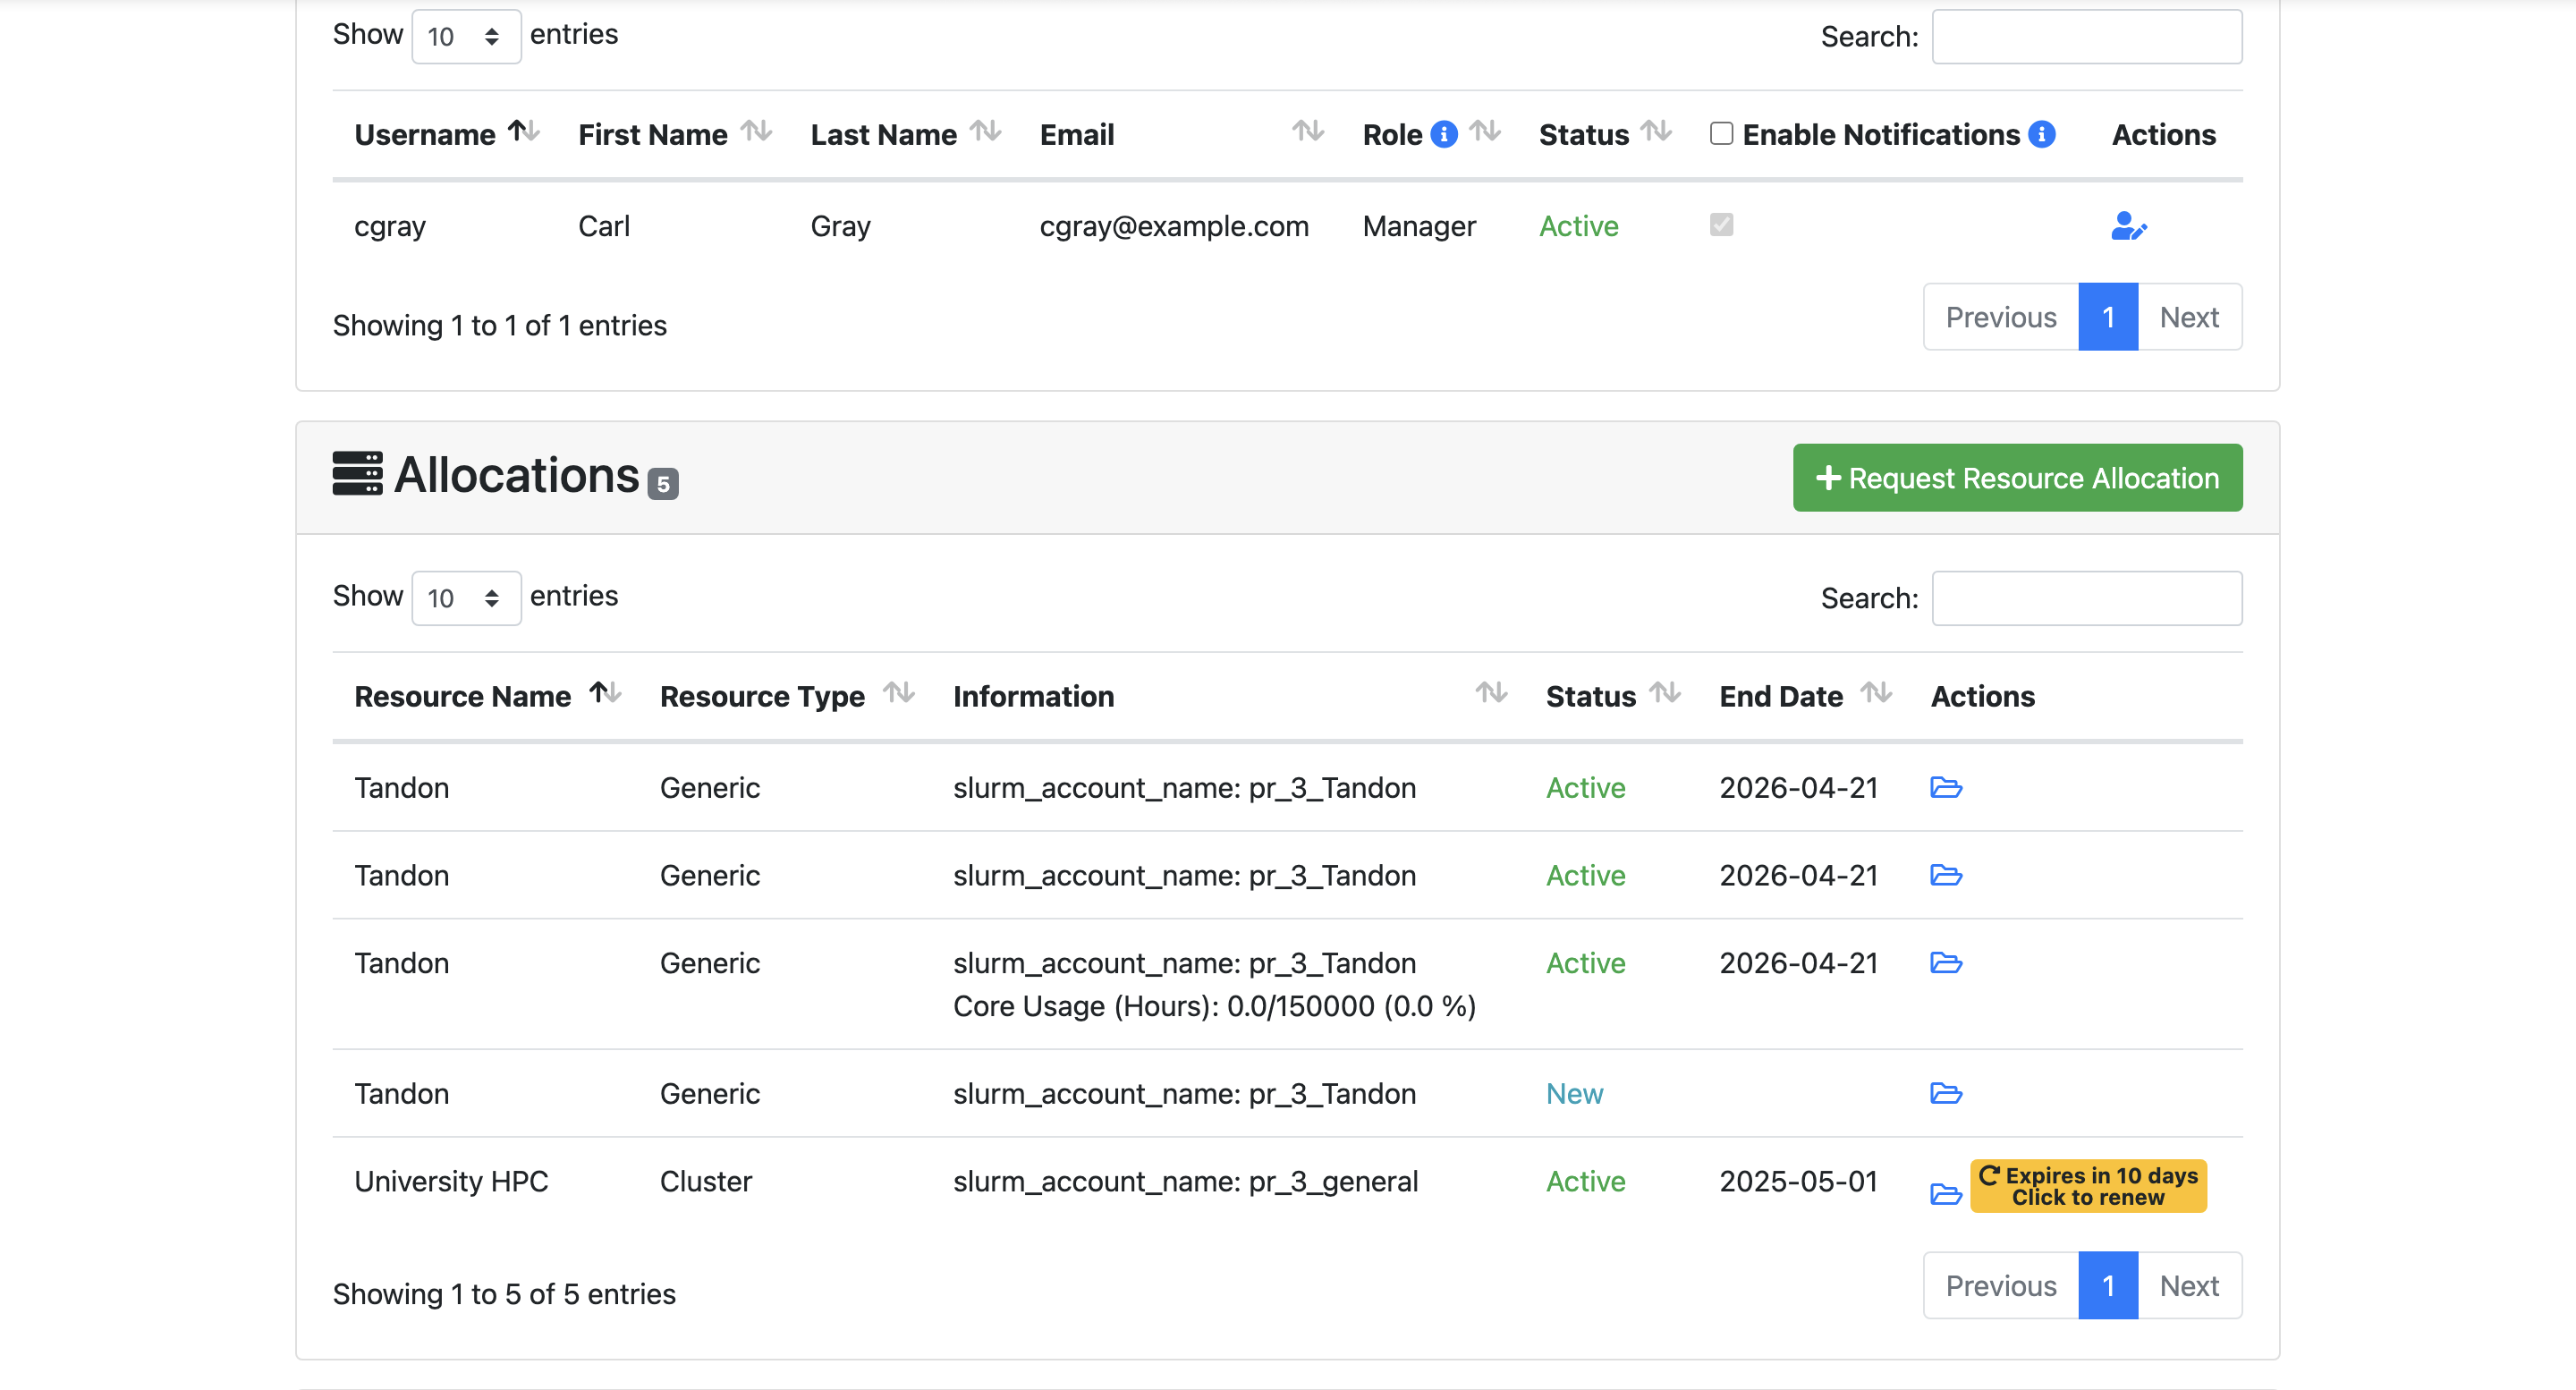
Task: Open folder icon for Tandon allocation with status New
Action: coord(1945,1093)
